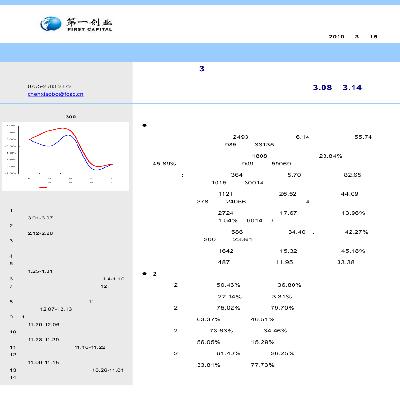Click the second bullet point labeled 2
The width and height of the screenshot is (400, 410).
click(x=149, y=274)
